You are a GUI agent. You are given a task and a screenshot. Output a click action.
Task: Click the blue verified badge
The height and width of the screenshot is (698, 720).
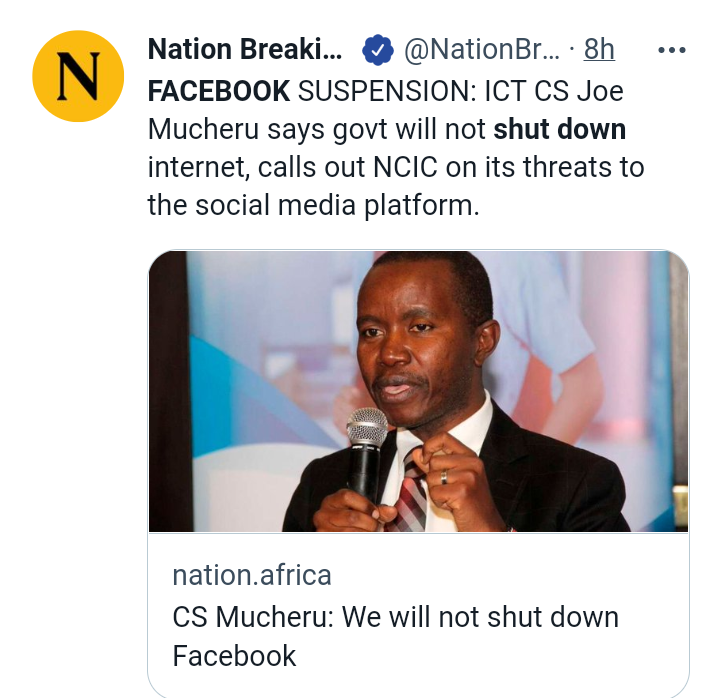377,50
